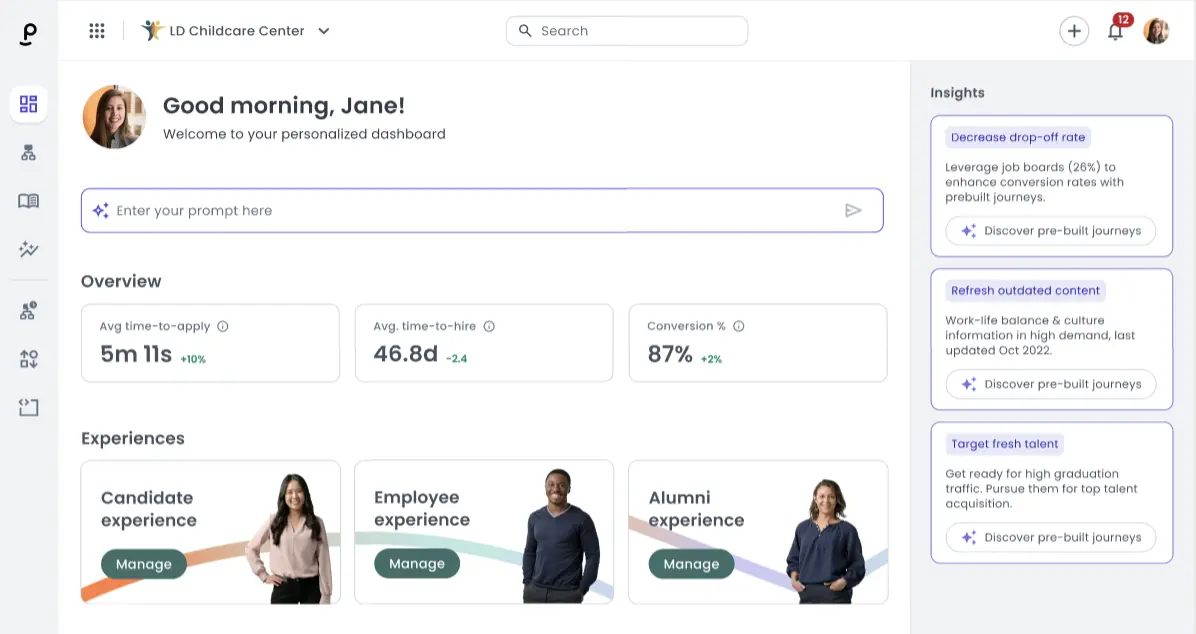Click Discover pre-built journeys under Decrease drop-off rate
Image resolution: width=1196 pixels, height=634 pixels.
click(x=1050, y=230)
